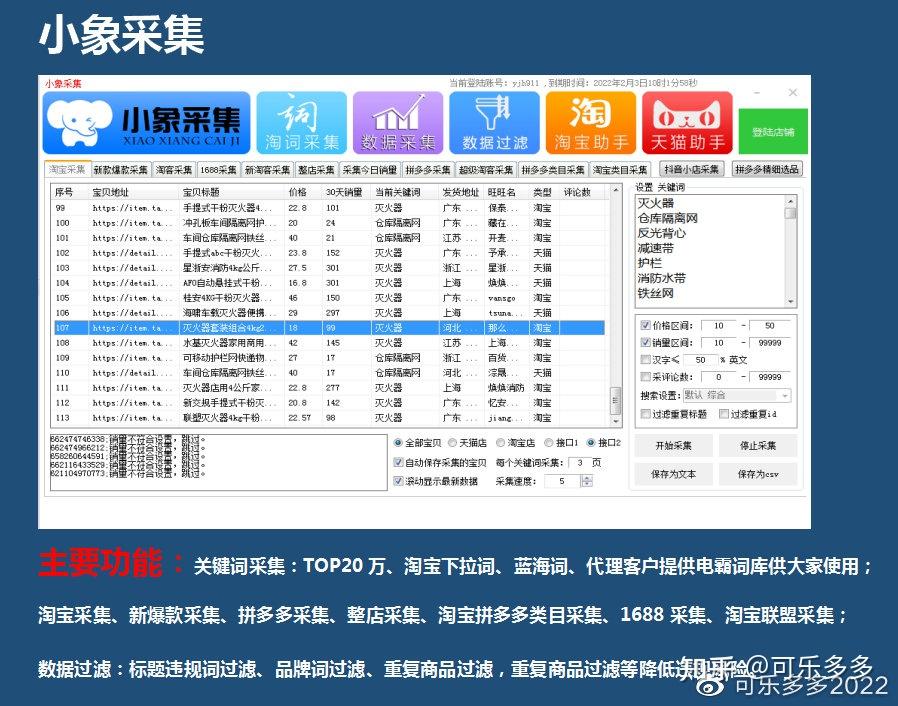Click the keyword list scroll down arrow
Screen dimensions: 898x706
791,301
